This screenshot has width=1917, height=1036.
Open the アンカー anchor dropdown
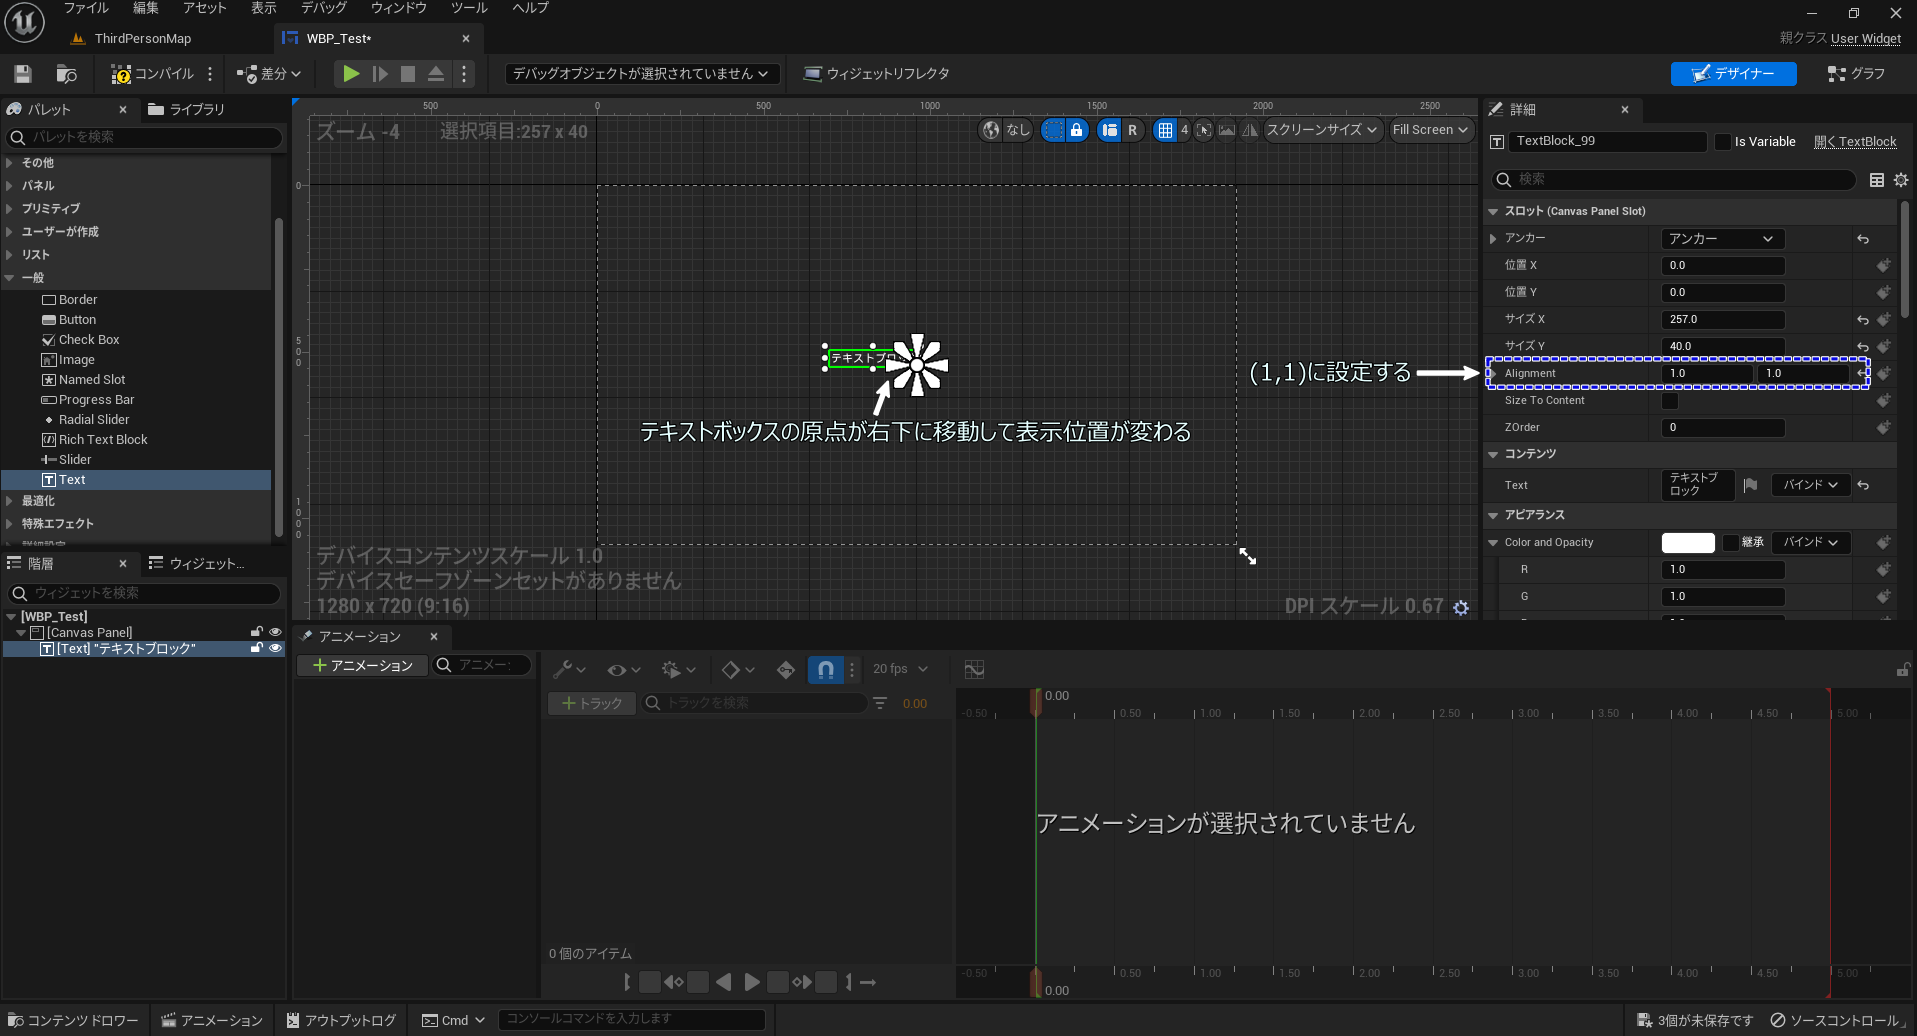coord(1721,238)
